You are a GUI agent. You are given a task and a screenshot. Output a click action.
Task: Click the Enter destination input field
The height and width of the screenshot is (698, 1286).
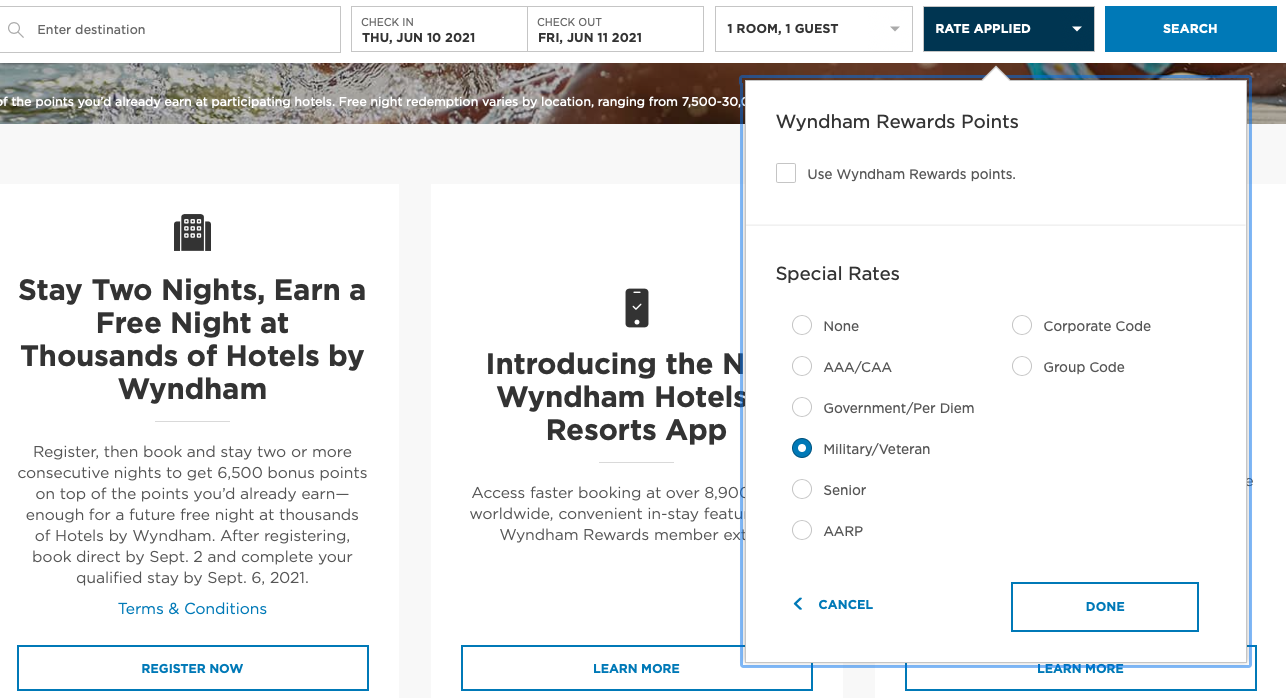pos(170,30)
